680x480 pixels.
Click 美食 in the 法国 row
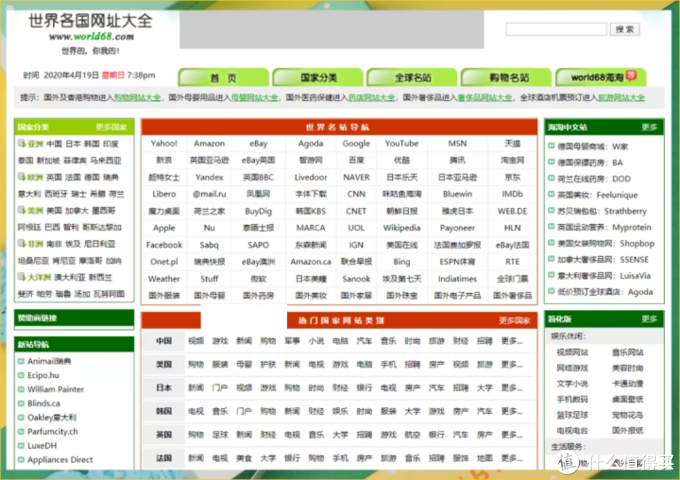pyautogui.click(x=244, y=458)
